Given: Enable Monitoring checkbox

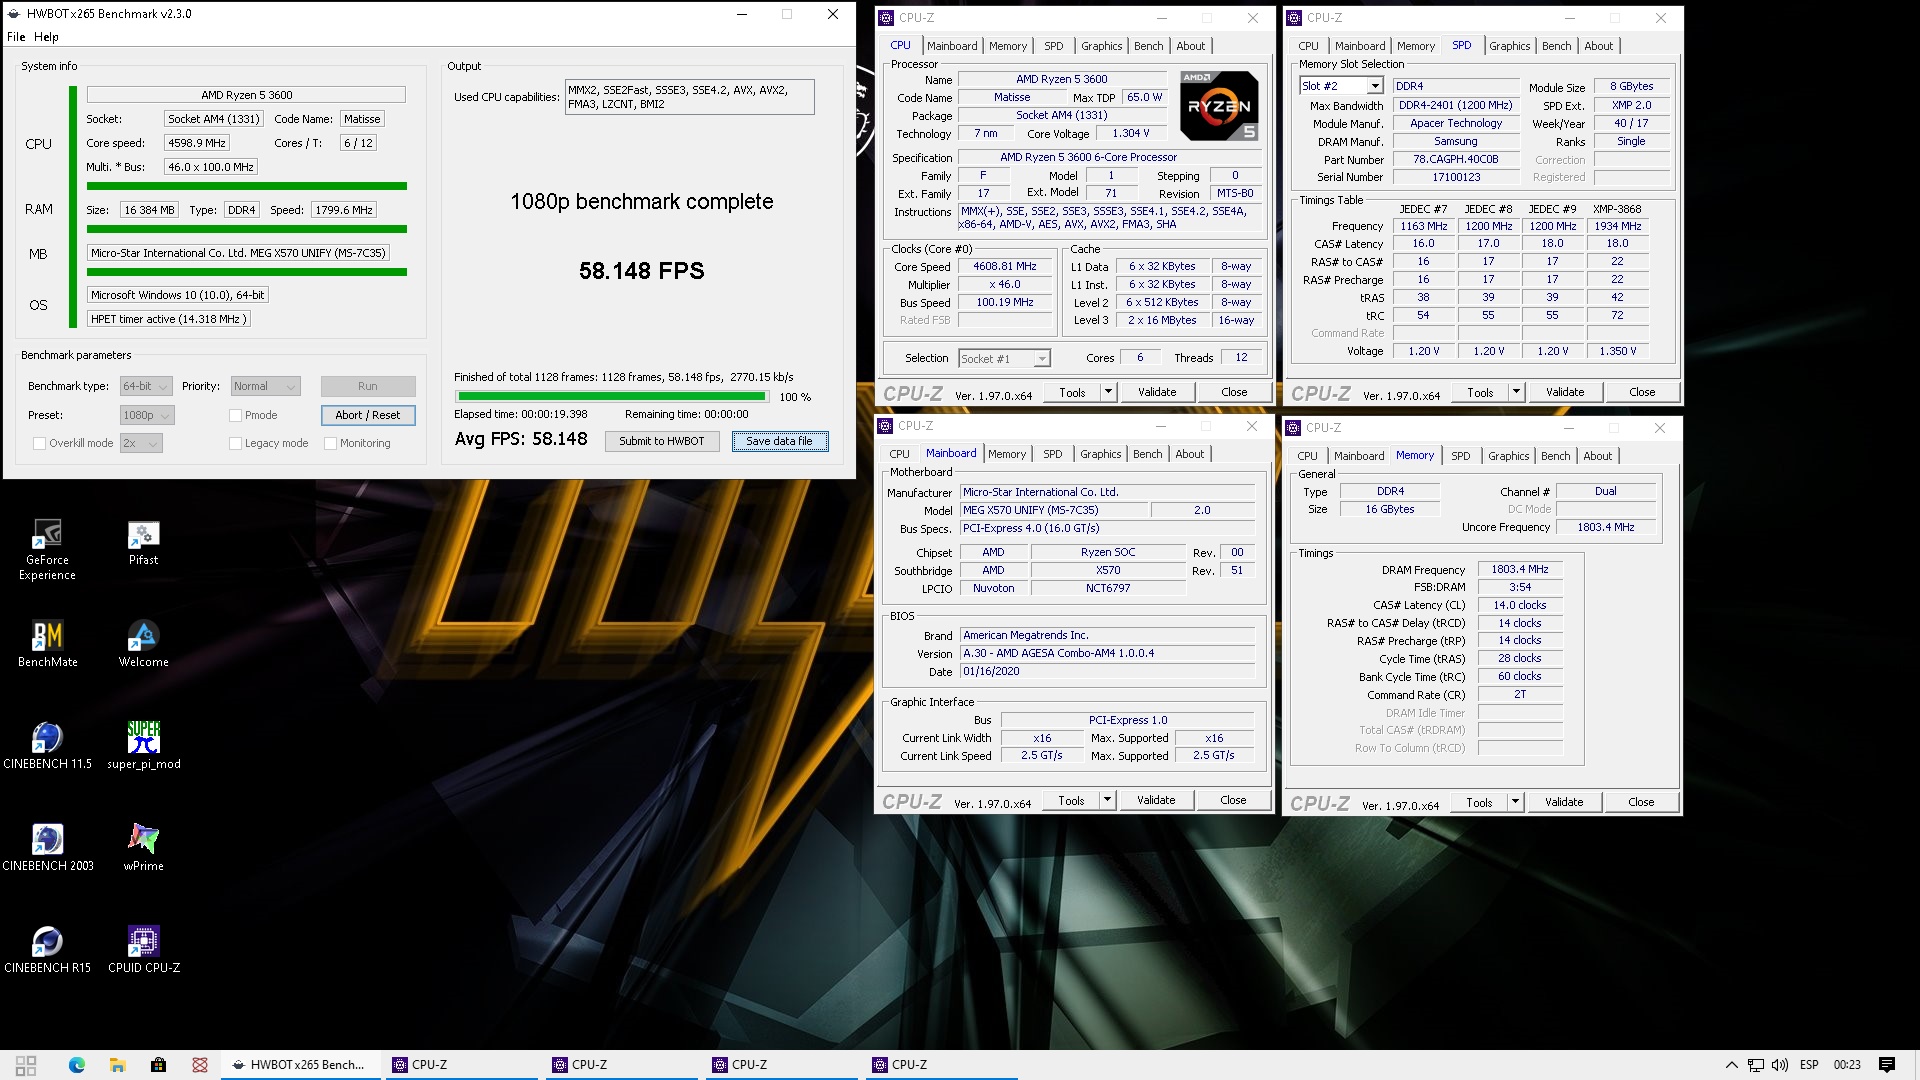Looking at the screenshot, I should point(330,443).
